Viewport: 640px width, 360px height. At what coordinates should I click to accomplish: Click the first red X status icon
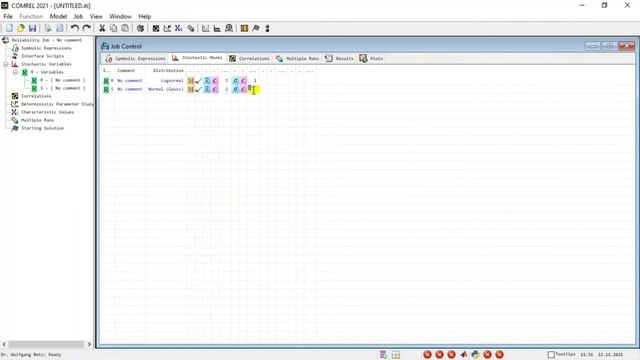pos(427,354)
